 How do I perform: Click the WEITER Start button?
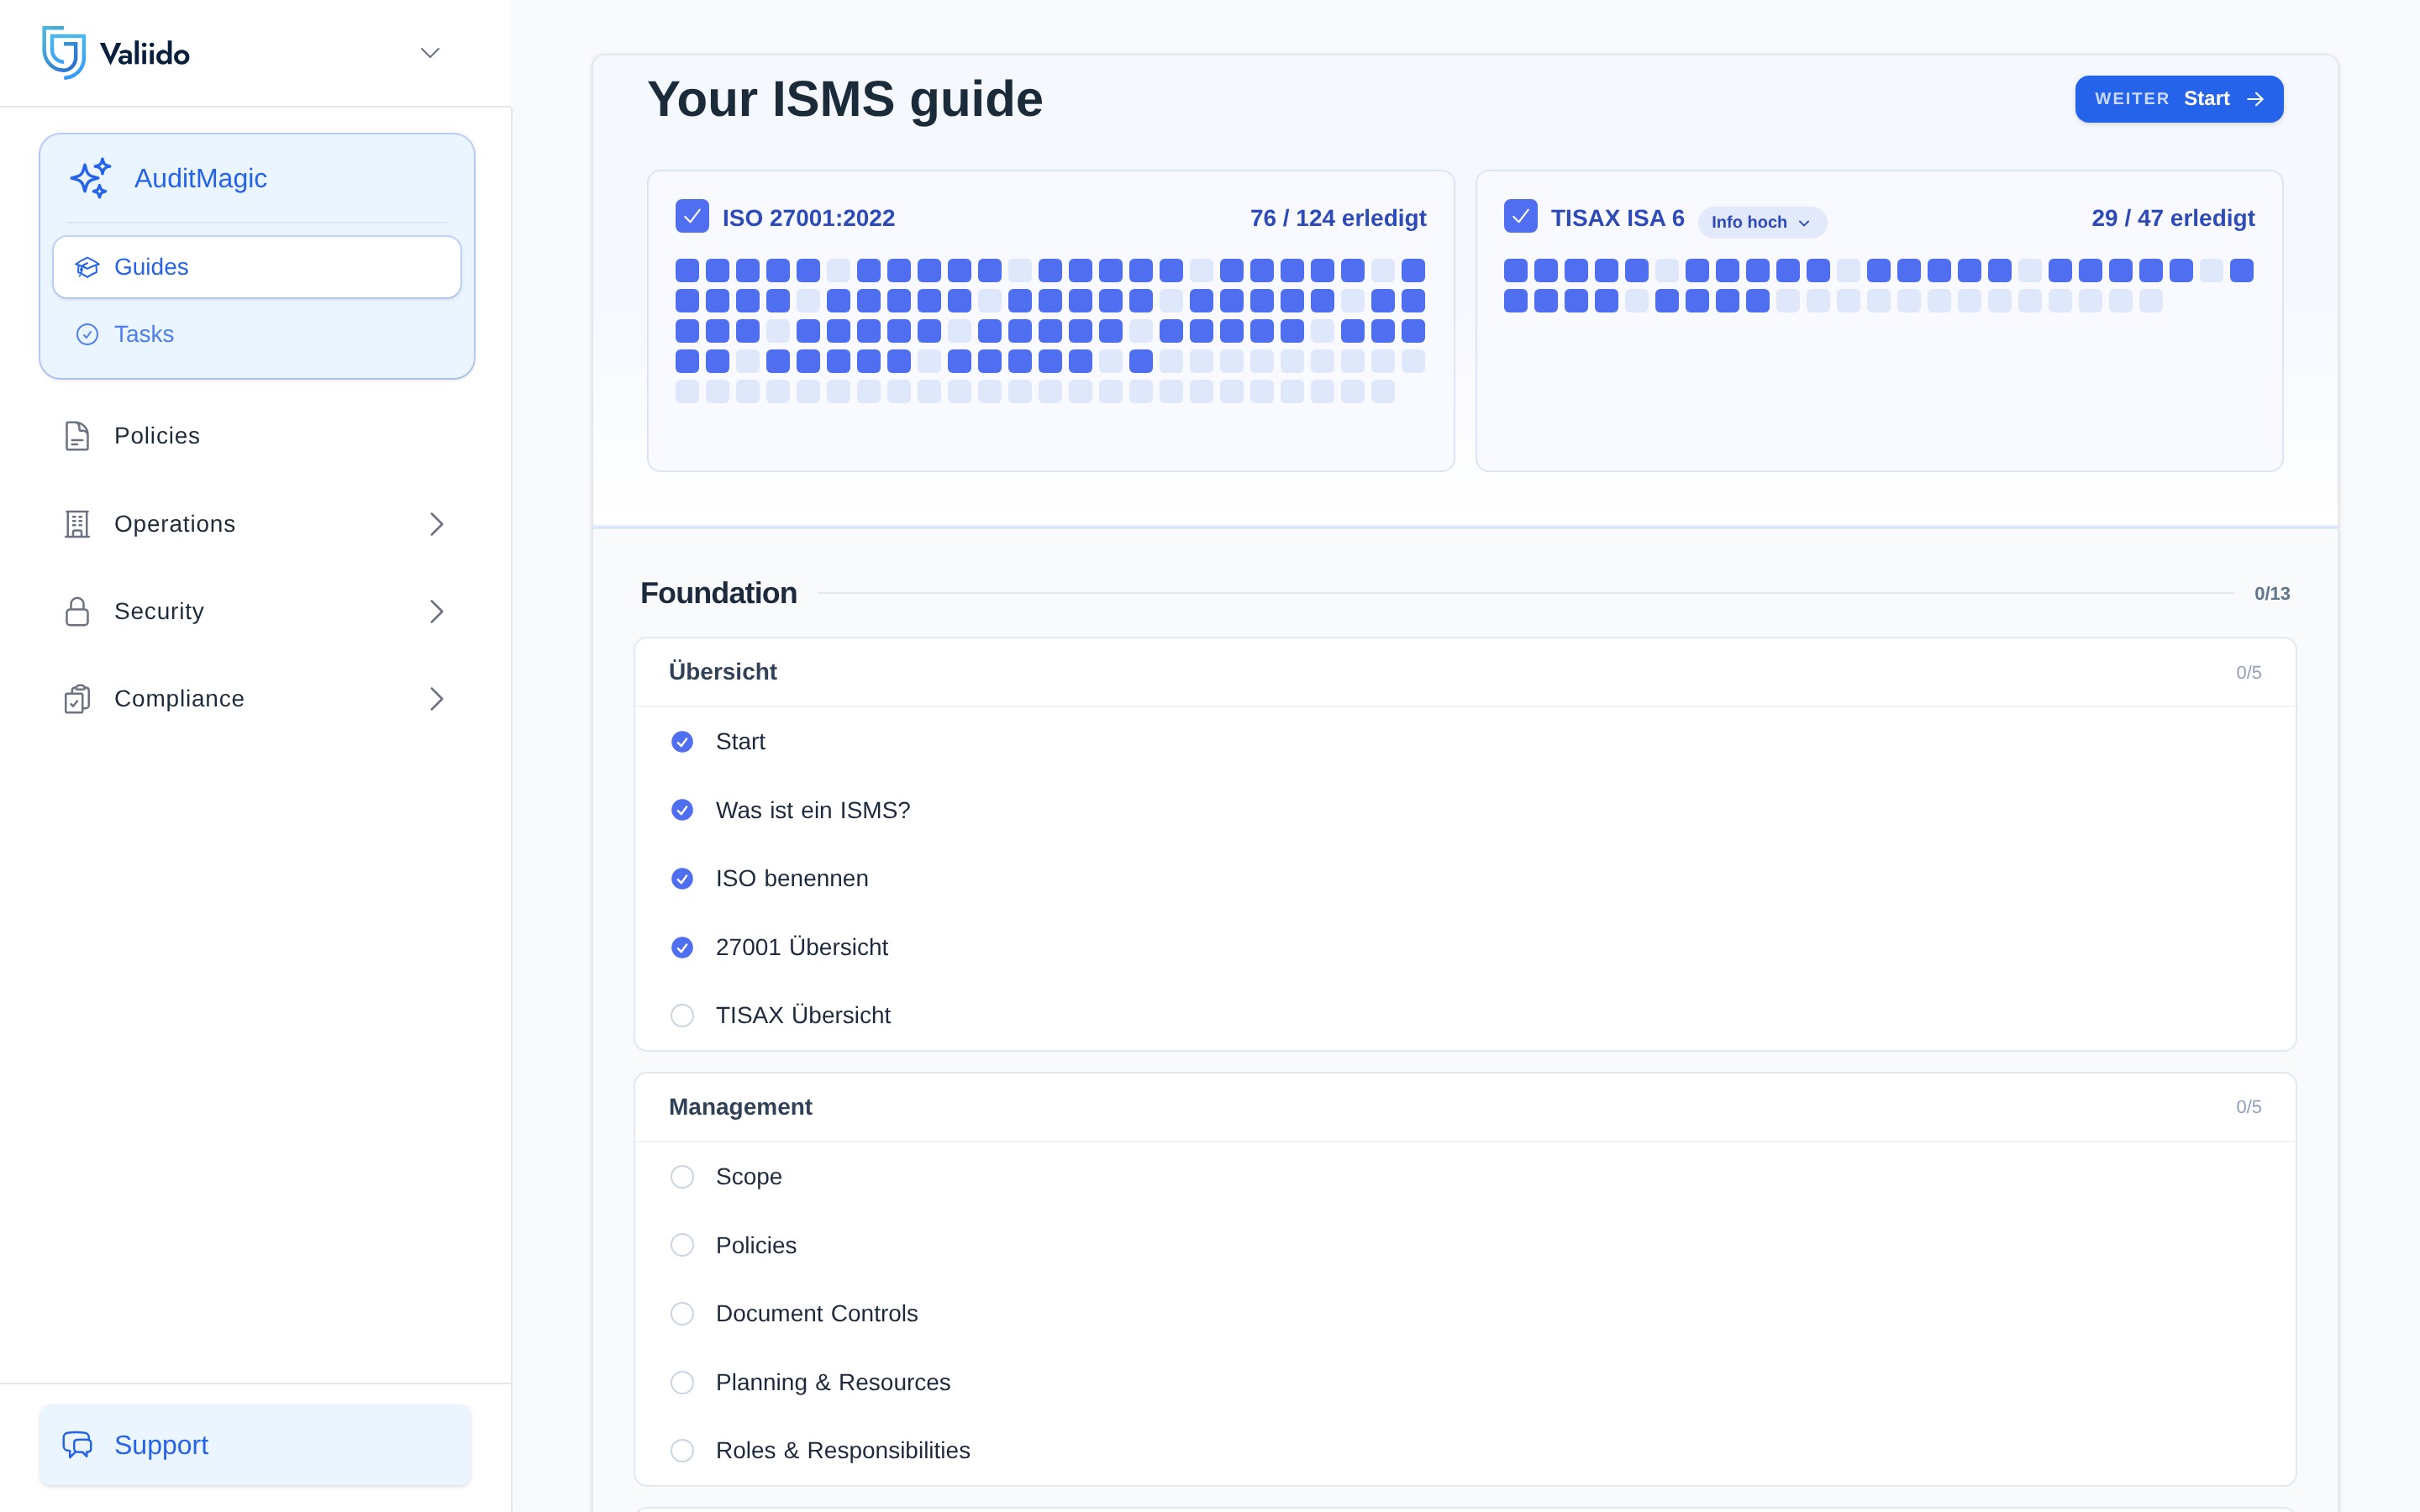[2178, 99]
